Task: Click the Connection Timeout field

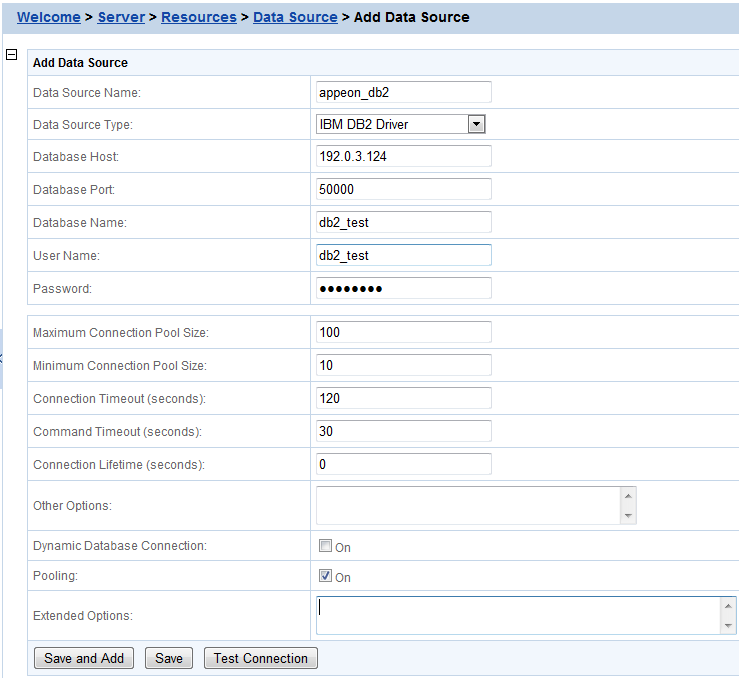Action: 403,398
